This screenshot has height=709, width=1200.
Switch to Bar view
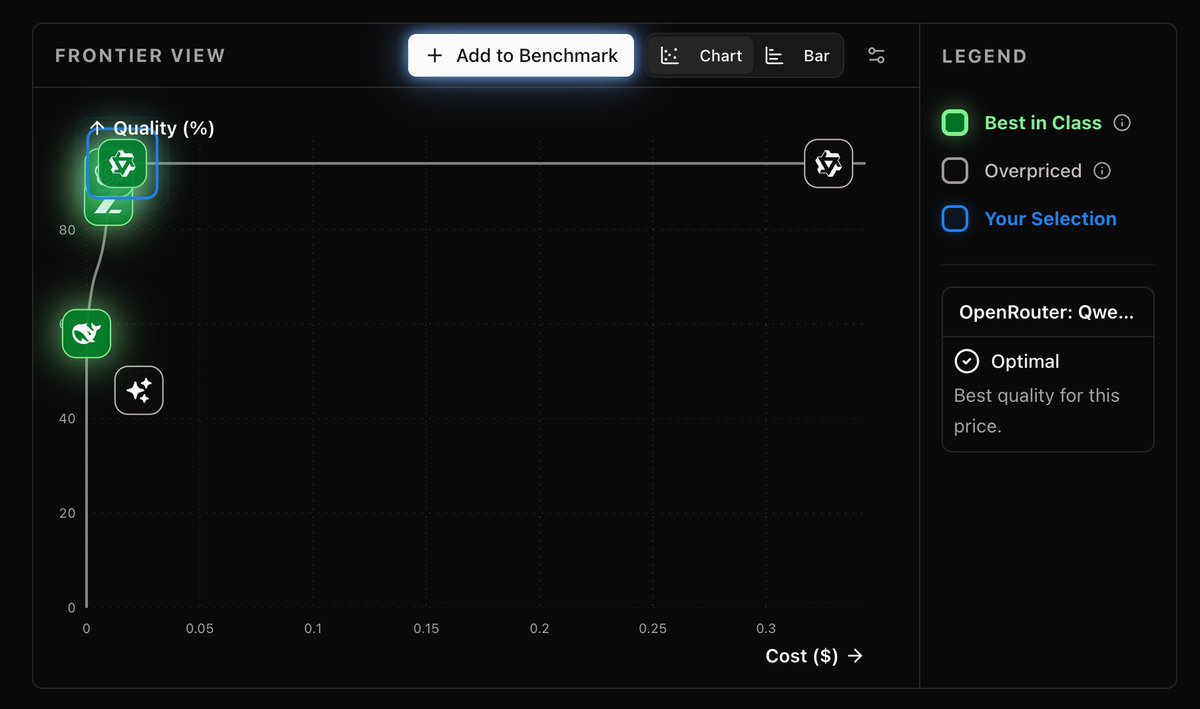[798, 56]
